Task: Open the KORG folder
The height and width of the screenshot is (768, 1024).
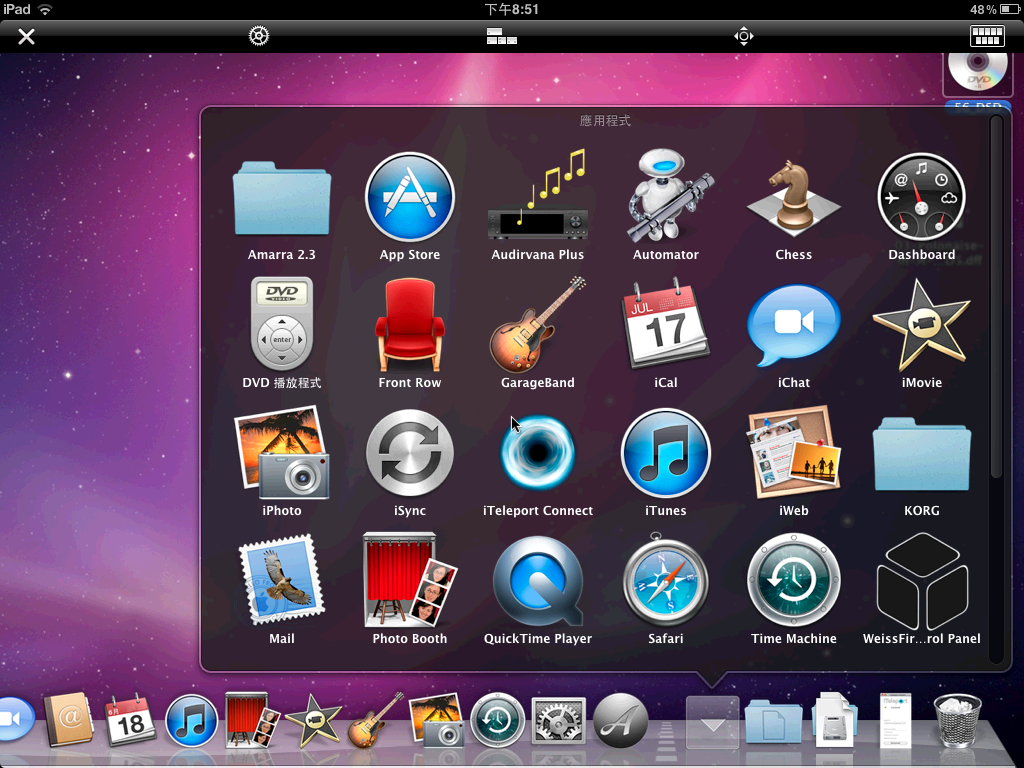Action: click(921, 455)
